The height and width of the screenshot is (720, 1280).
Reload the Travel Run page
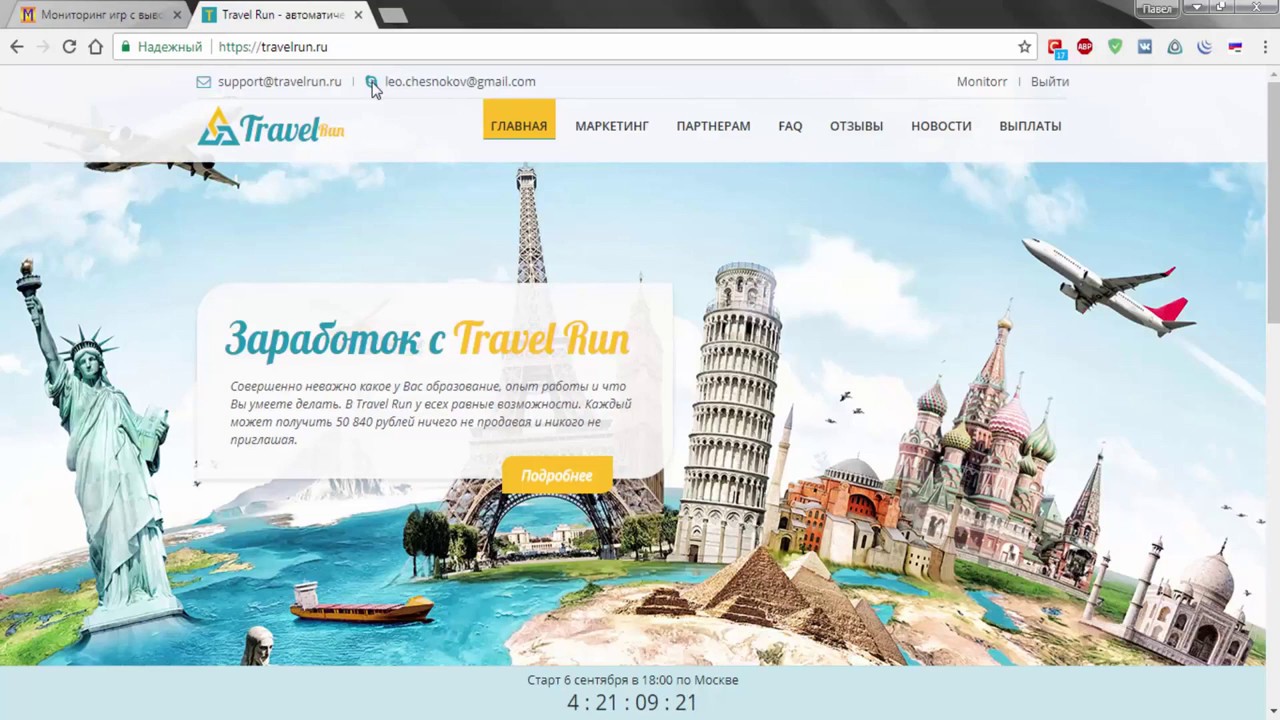69,47
